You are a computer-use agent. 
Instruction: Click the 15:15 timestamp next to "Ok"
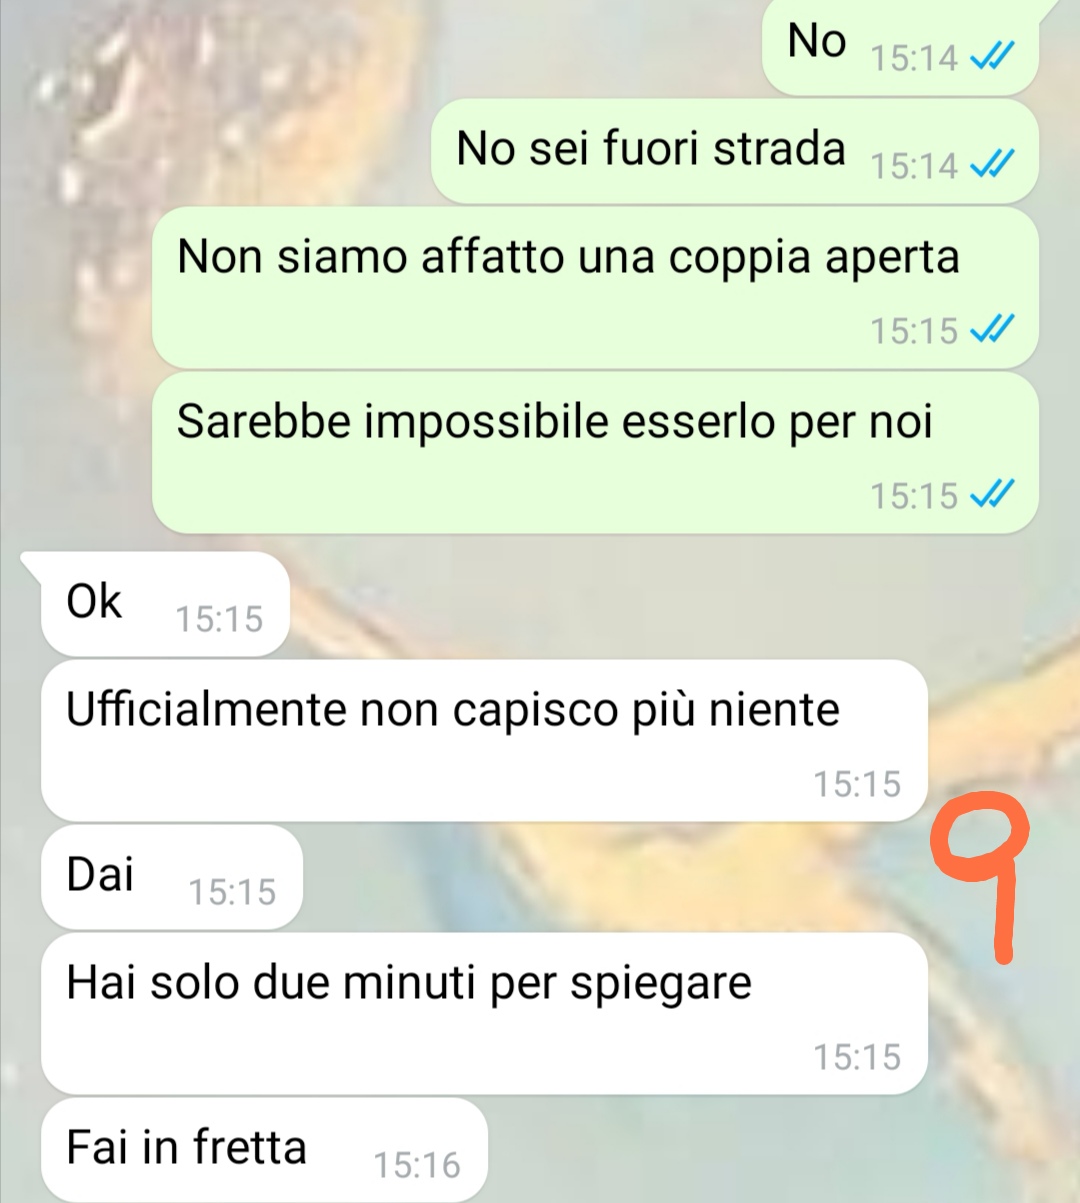click(219, 619)
